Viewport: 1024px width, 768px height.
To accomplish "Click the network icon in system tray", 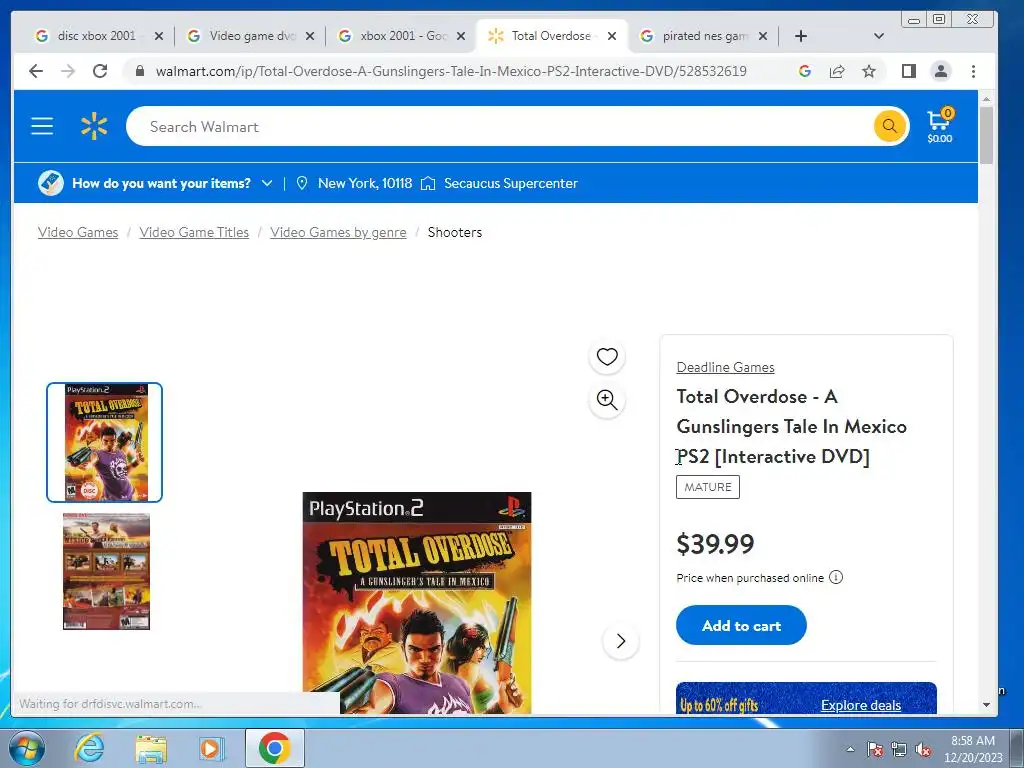I will 899,750.
